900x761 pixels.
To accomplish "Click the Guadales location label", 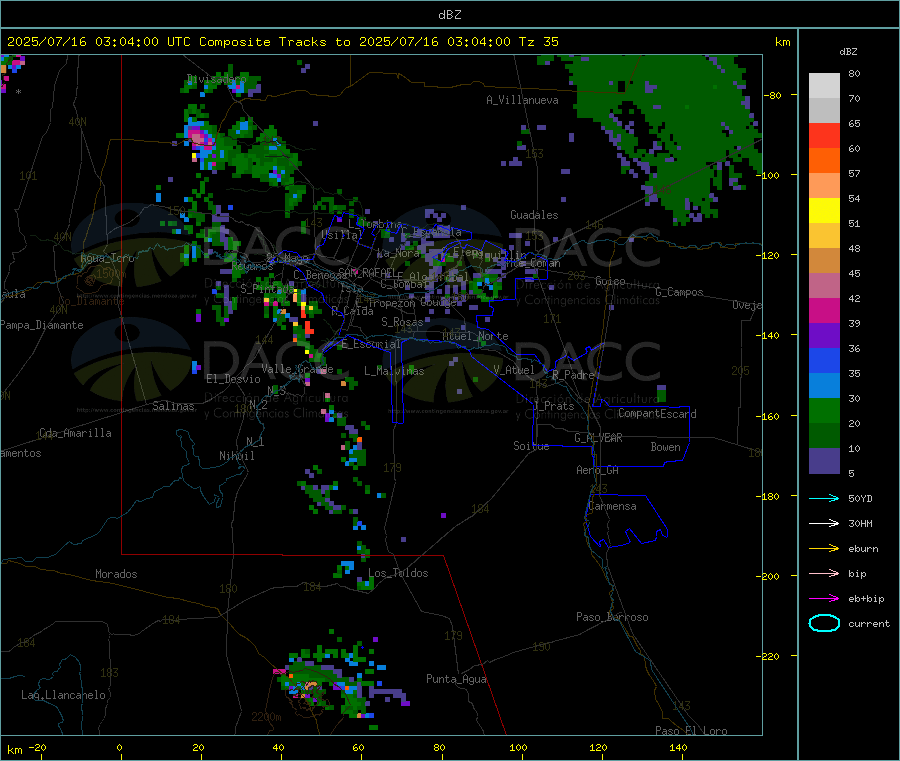I will (x=534, y=215).
